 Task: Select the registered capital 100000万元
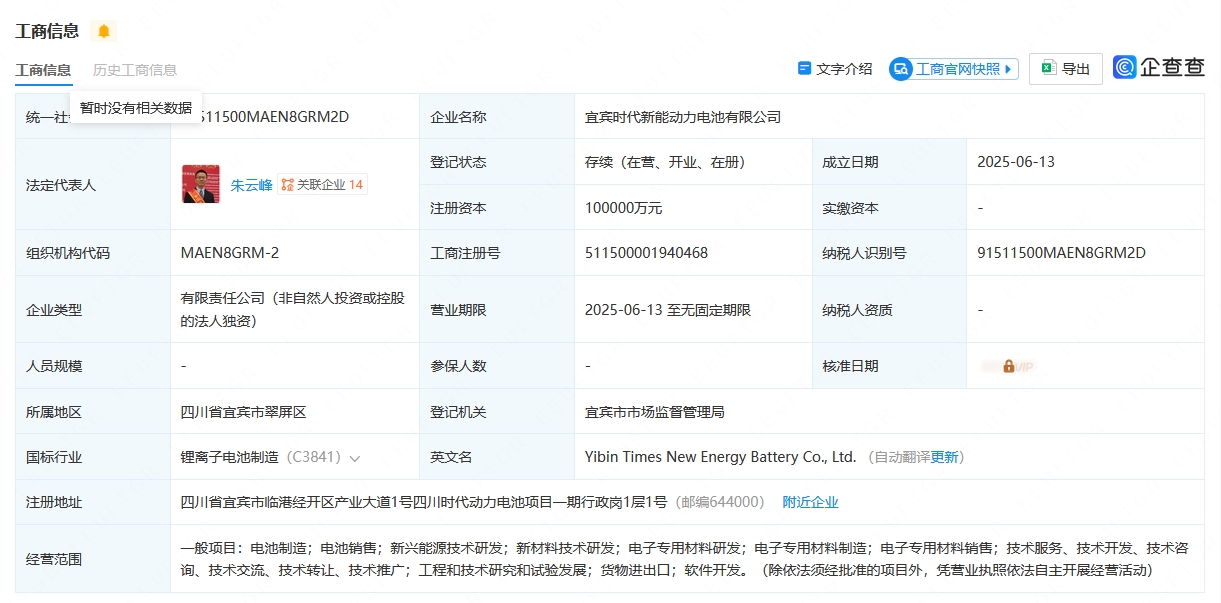624,208
